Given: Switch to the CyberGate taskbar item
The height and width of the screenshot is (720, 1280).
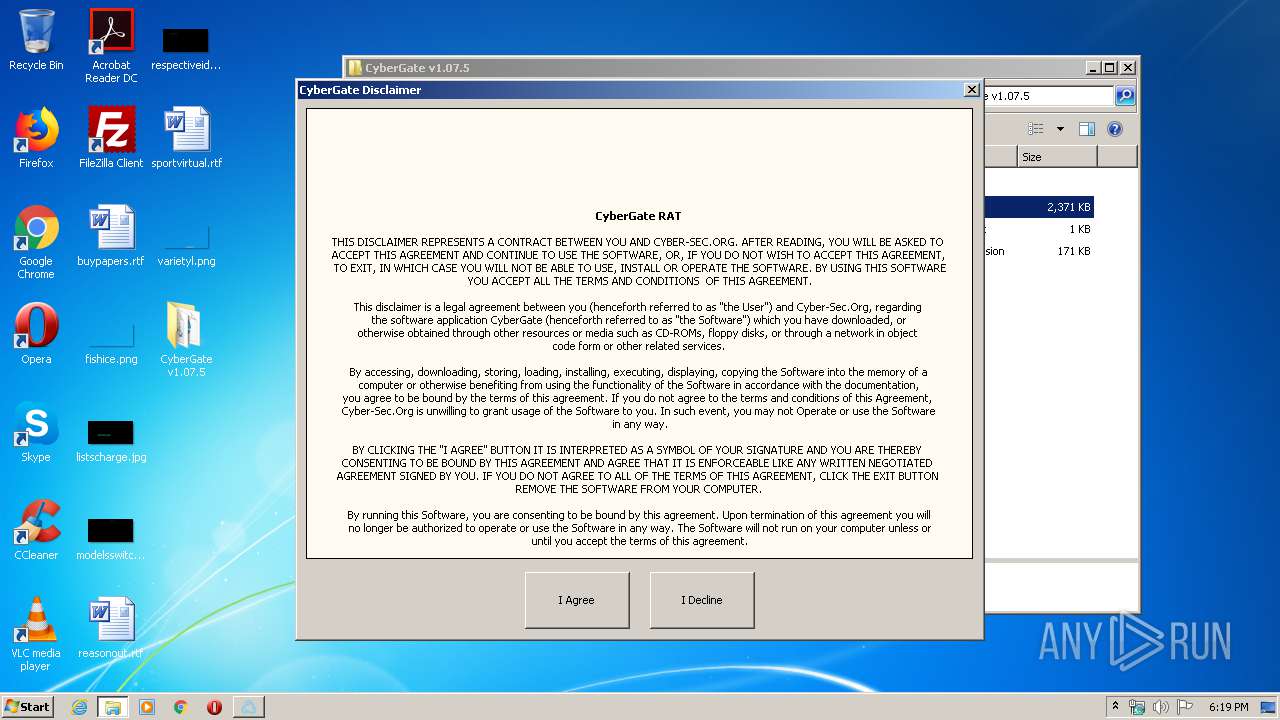Looking at the screenshot, I should coord(248,707).
